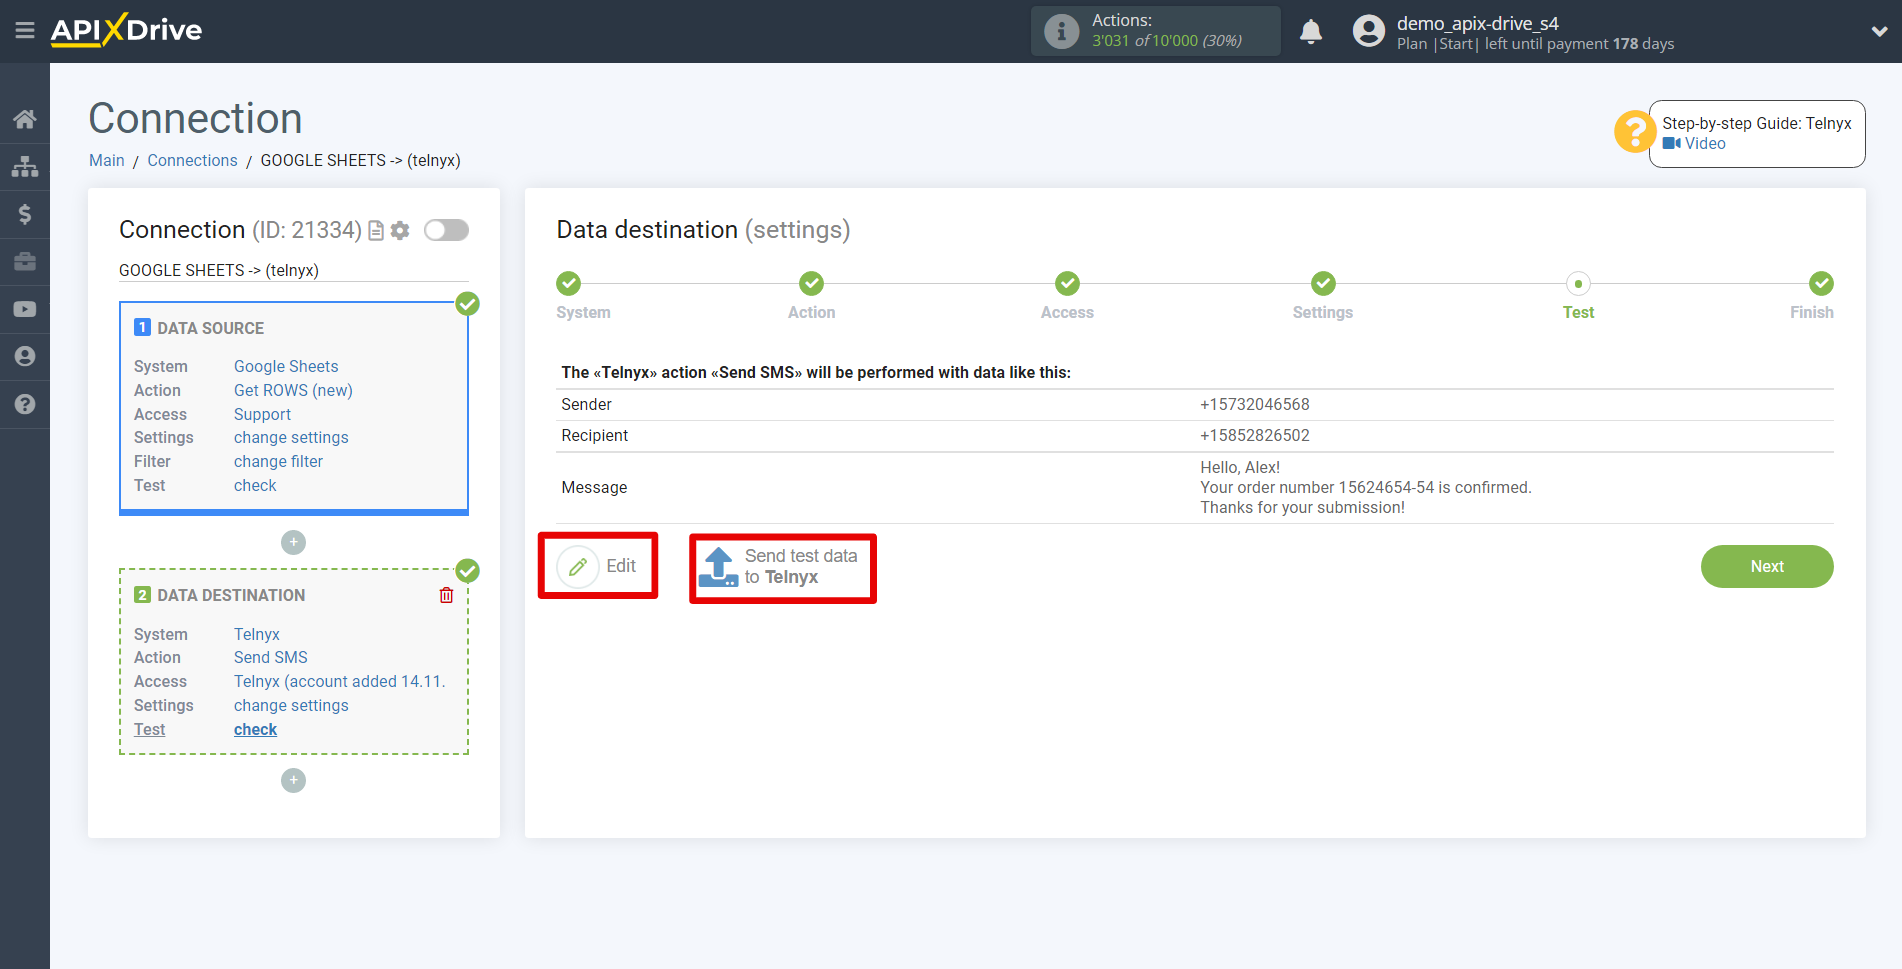Go to the Finish step
This screenshot has width=1902, height=969.
pos(1821,284)
